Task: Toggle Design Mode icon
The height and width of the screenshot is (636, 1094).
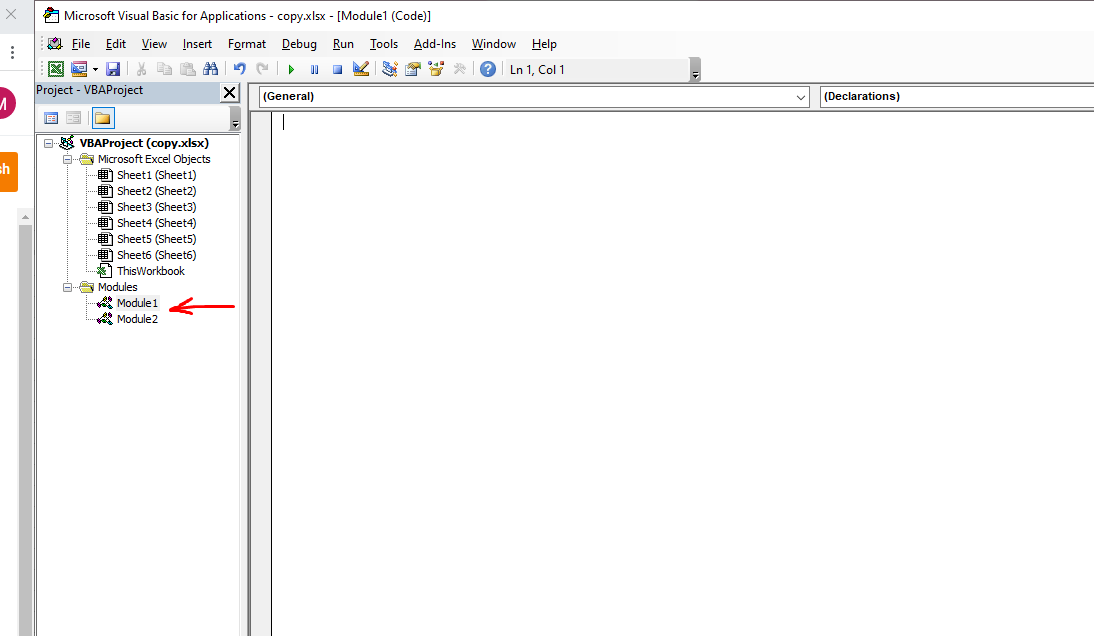Action: point(361,69)
